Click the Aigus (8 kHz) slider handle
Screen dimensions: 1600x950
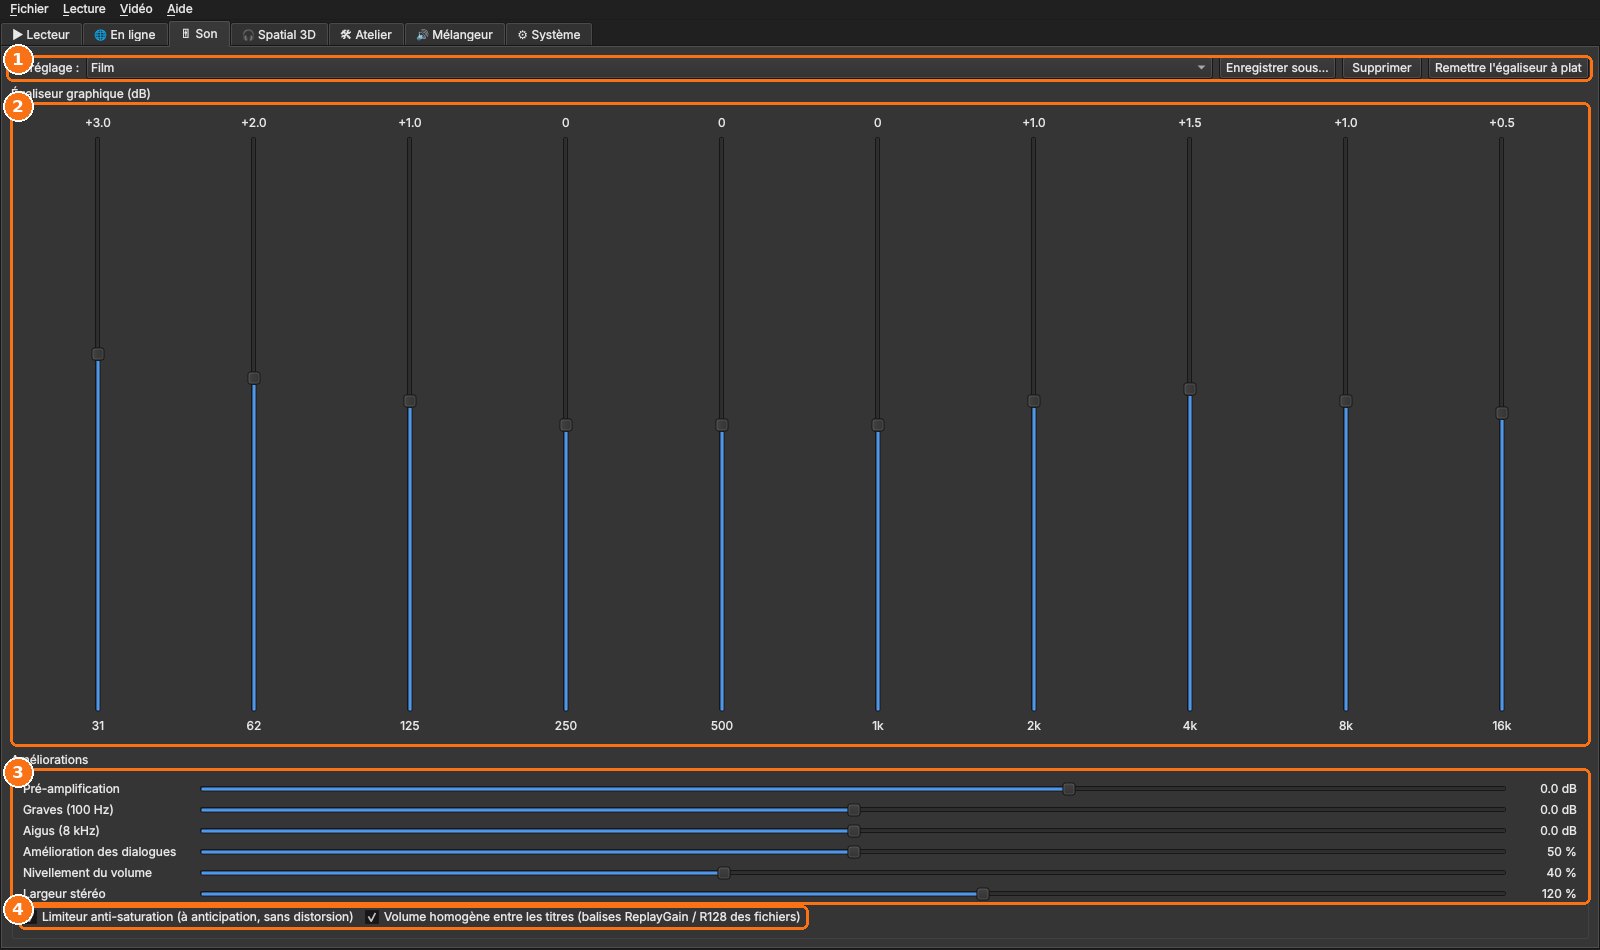[x=854, y=831]
